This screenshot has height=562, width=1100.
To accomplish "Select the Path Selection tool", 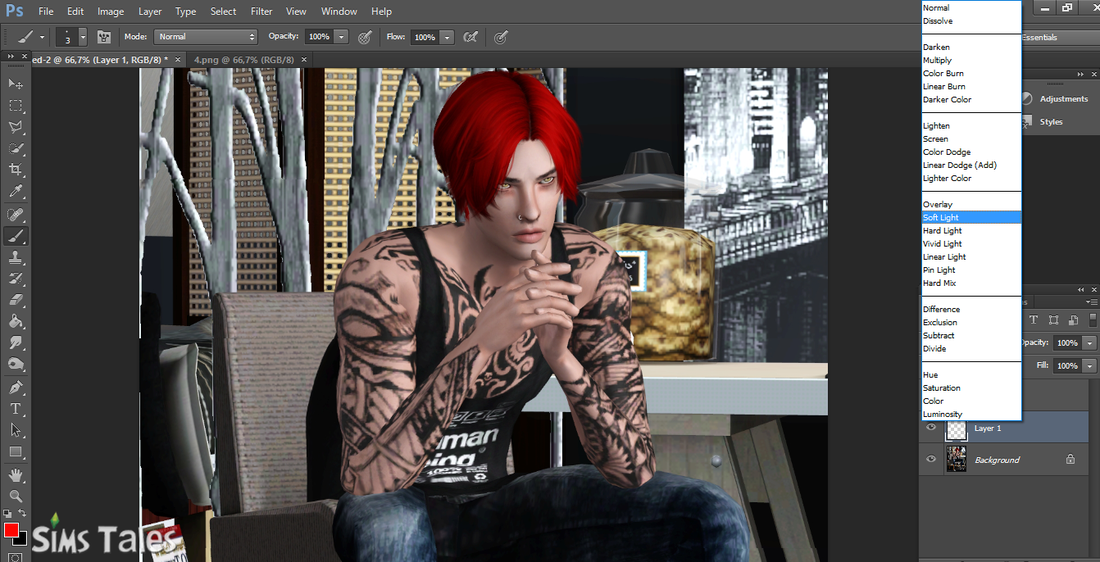I will (15, 430).
